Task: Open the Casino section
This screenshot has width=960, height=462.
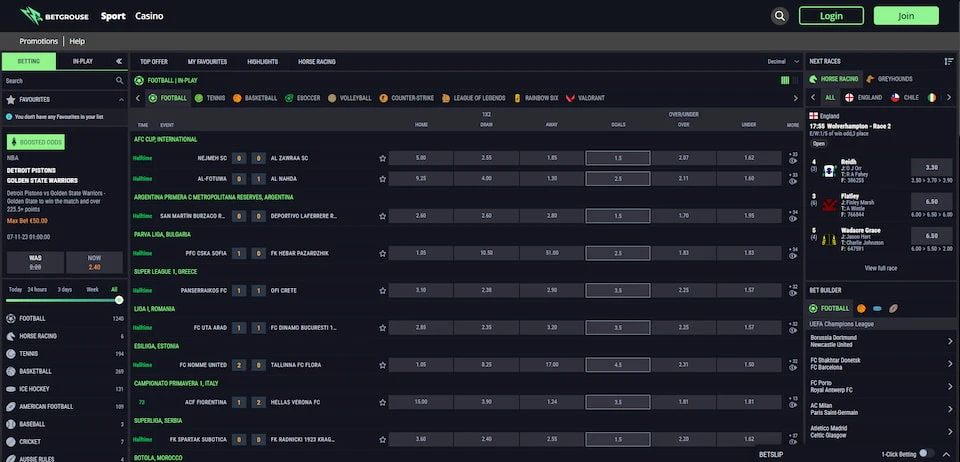Action: [149, 16]
